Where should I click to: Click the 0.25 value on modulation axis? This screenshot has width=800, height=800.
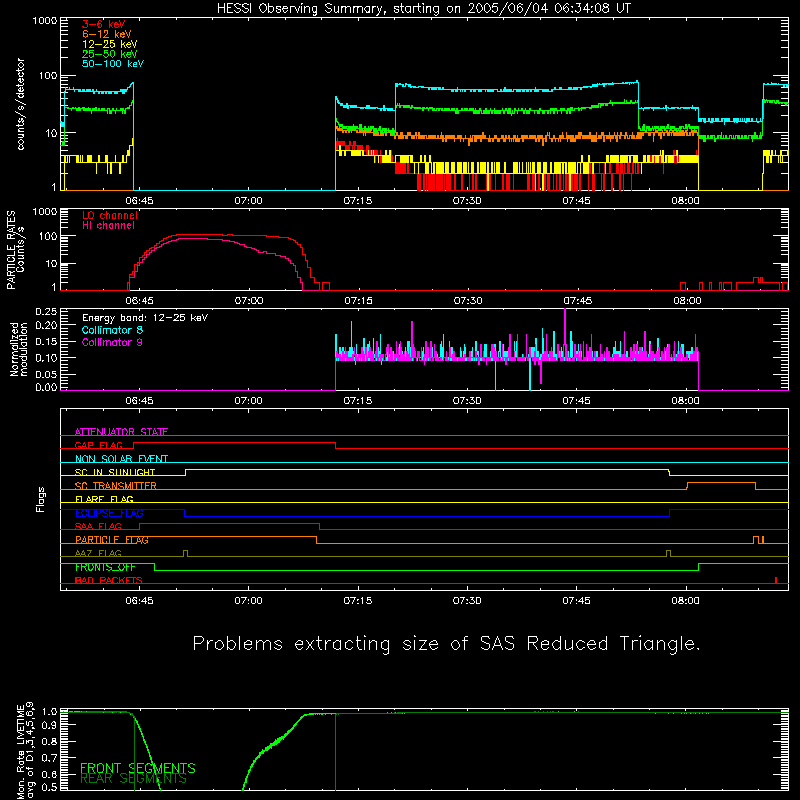[46, 312]
